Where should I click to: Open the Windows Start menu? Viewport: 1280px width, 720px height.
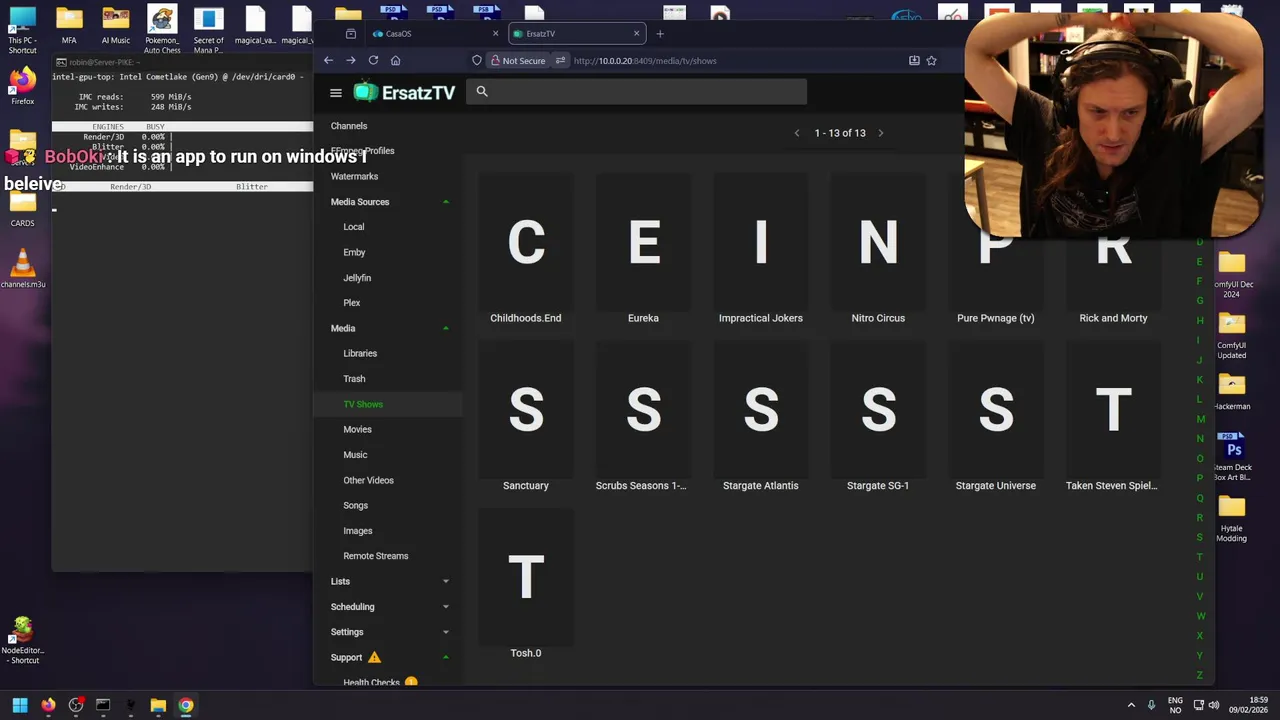tap(20, 705)
